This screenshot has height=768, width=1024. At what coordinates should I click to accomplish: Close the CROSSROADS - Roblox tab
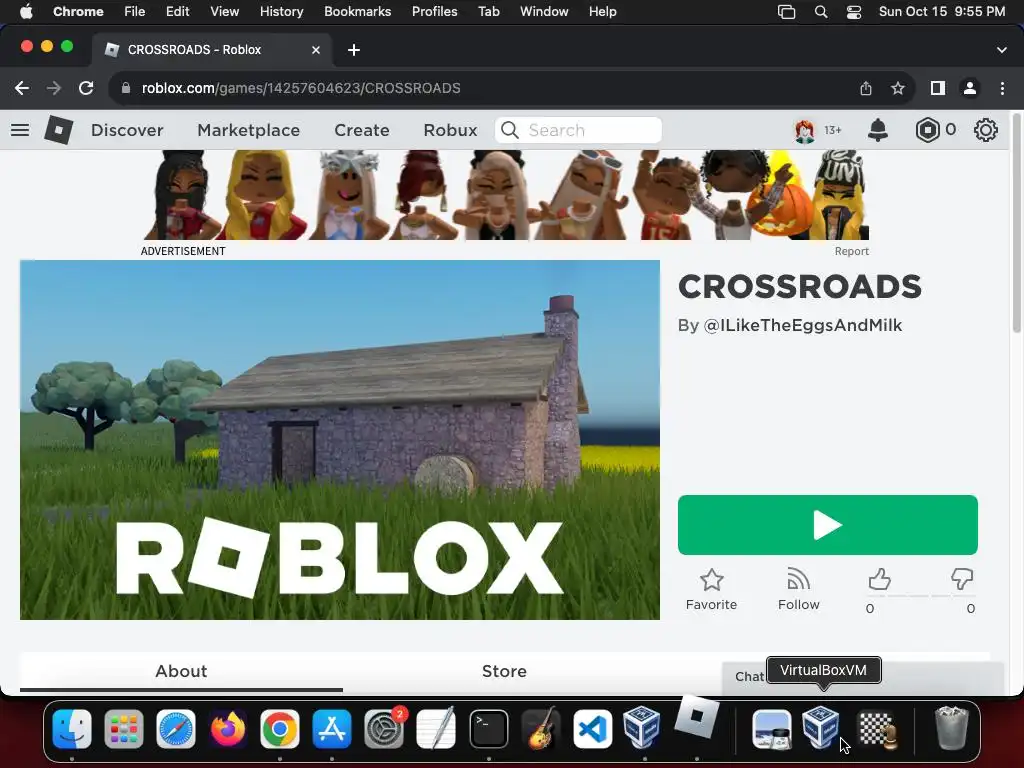(316, 50)
